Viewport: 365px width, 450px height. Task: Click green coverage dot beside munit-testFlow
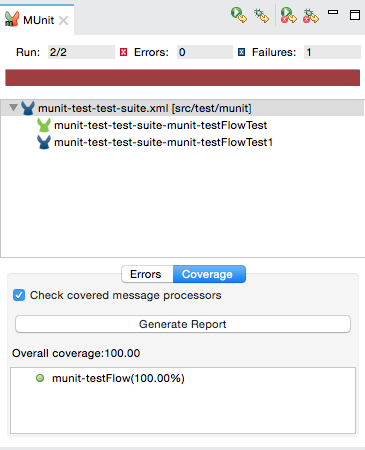[x=40, y=378]
